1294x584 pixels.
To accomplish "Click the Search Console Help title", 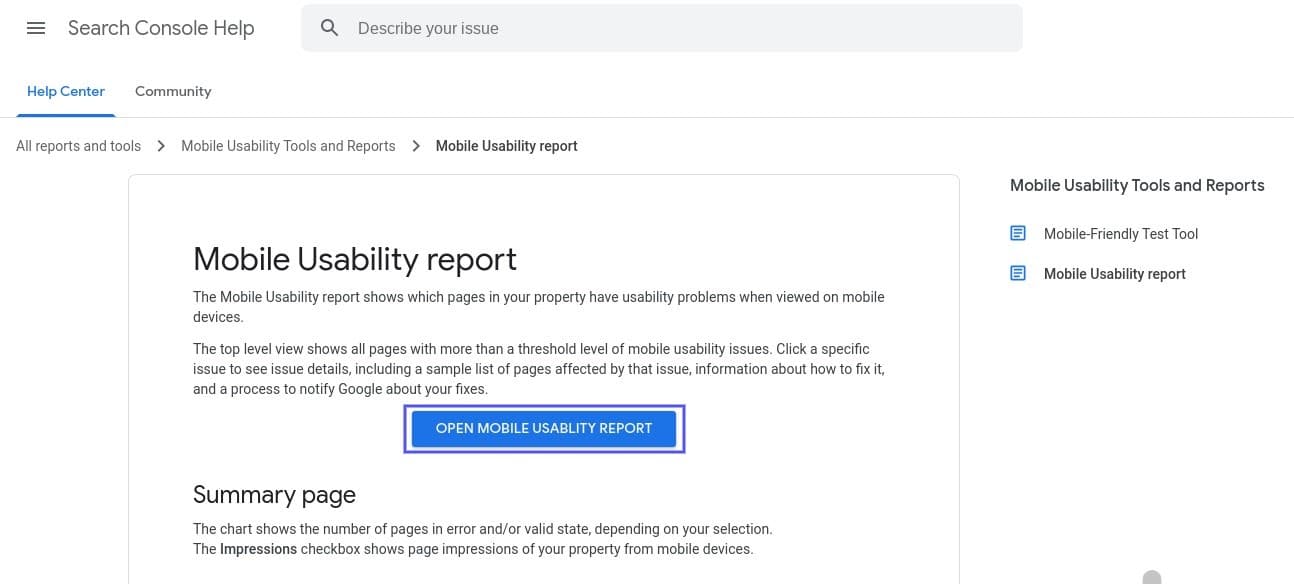I will [x=161, y=28].
